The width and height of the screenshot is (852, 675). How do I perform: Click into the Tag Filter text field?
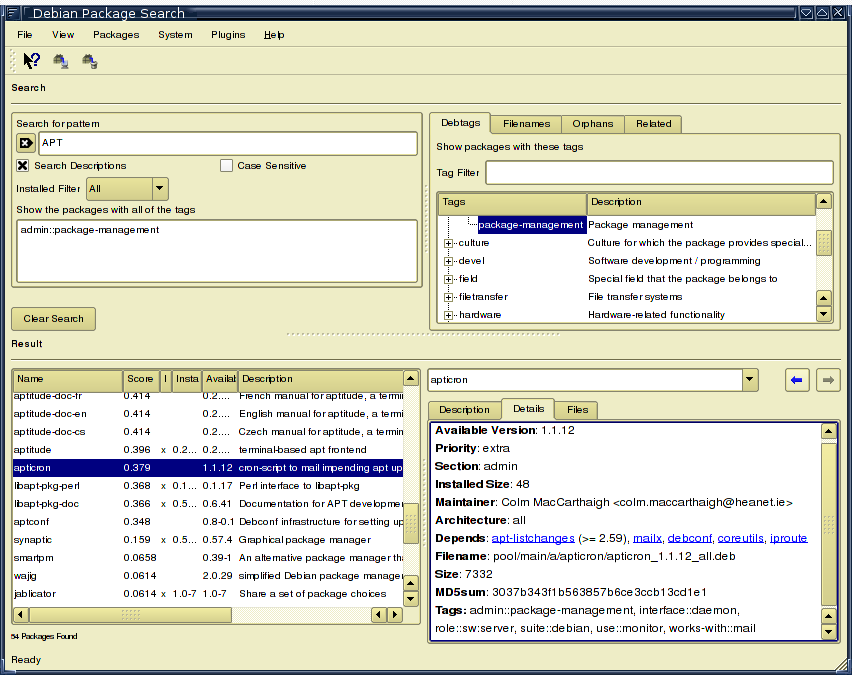[658, 173]
